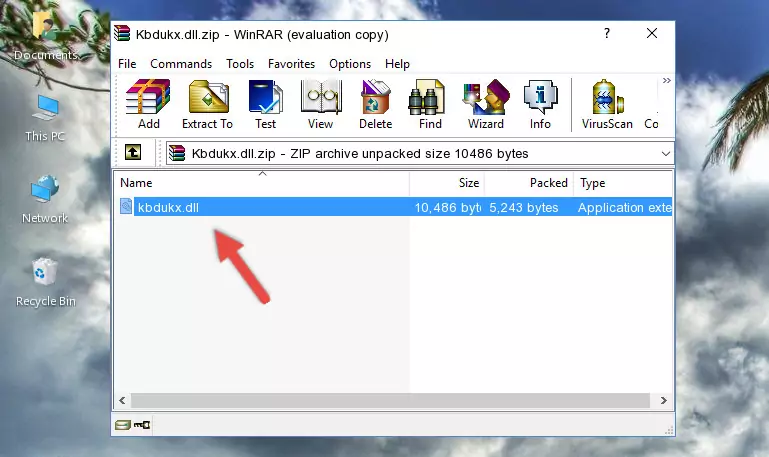Run the Test archive tool

[265, 104]
